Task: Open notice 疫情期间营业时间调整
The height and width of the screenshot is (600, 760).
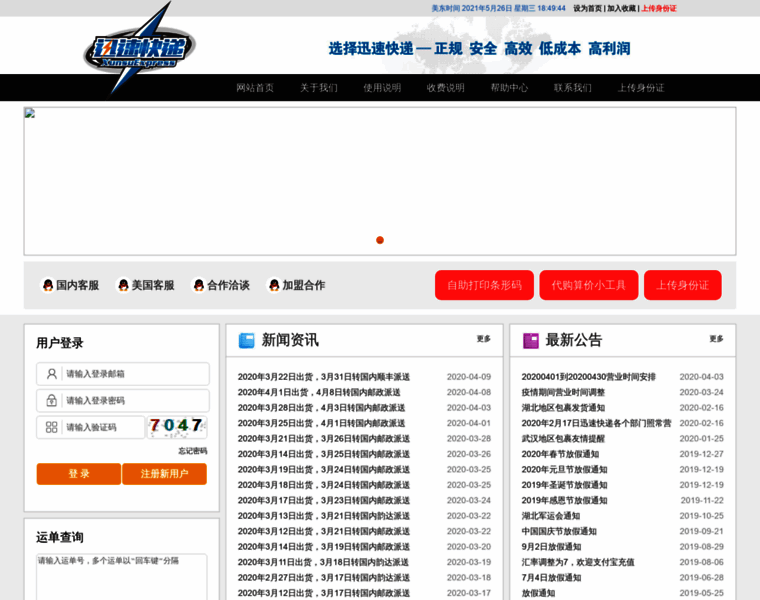Action: click(x=563, y=392)
